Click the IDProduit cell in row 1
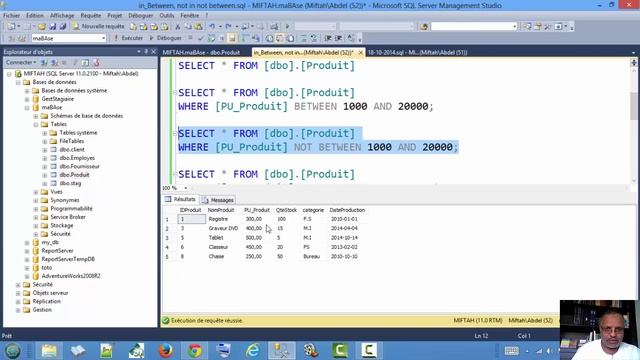This screenshot has height=360, width=640. click(x=191, y=219)
